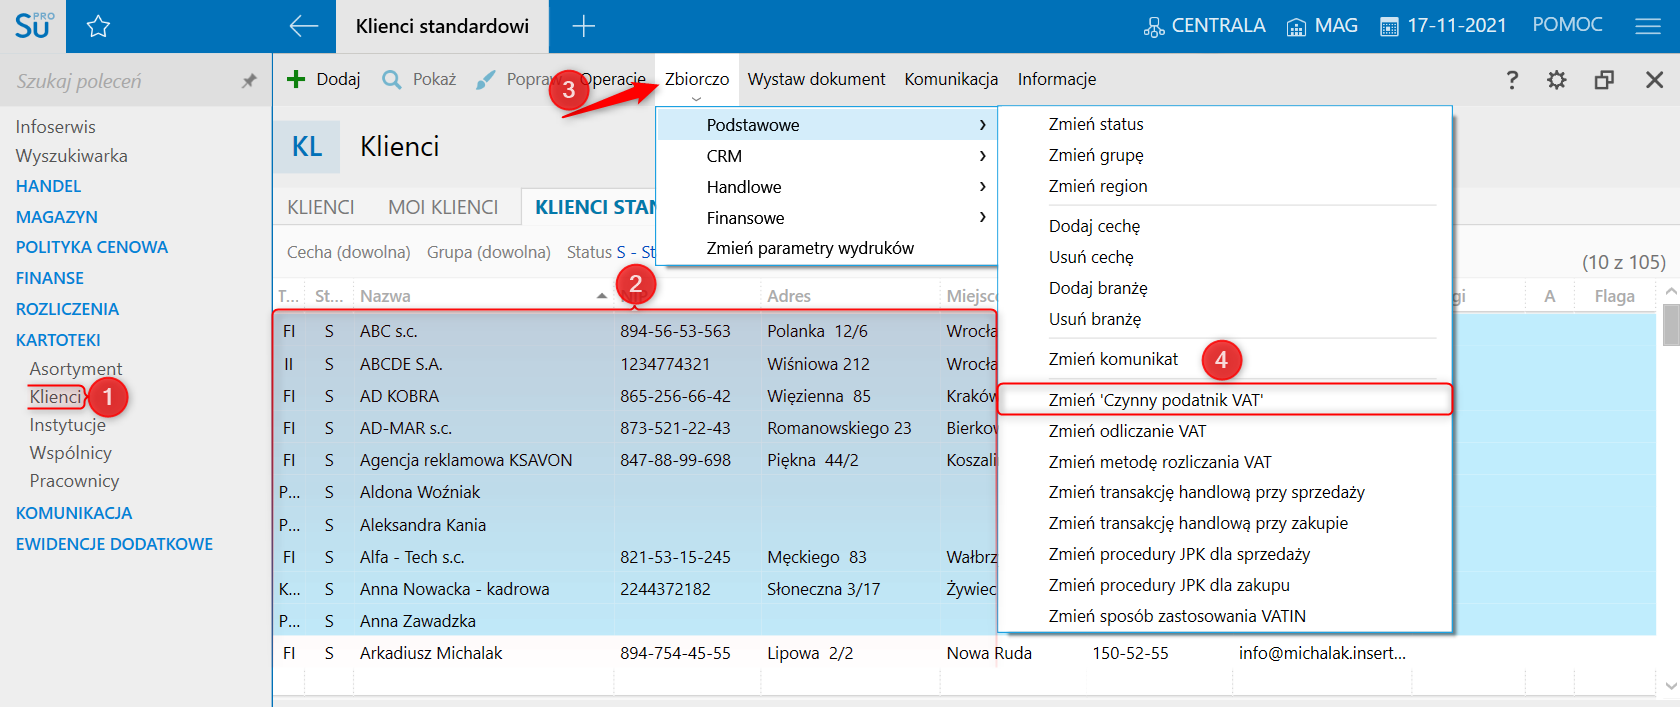Open help with question mark icon
1680x707 pixels.
coord(1512,80)
